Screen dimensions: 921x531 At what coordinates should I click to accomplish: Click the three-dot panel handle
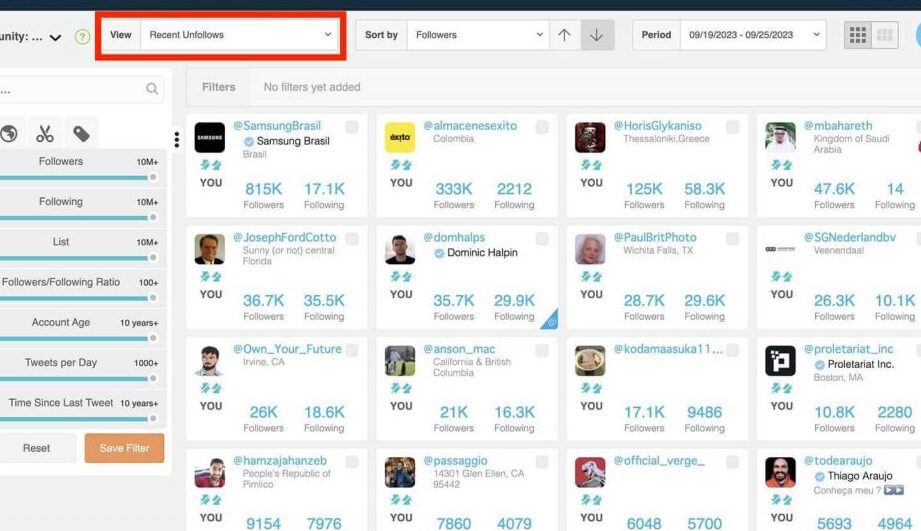point(177,139)
